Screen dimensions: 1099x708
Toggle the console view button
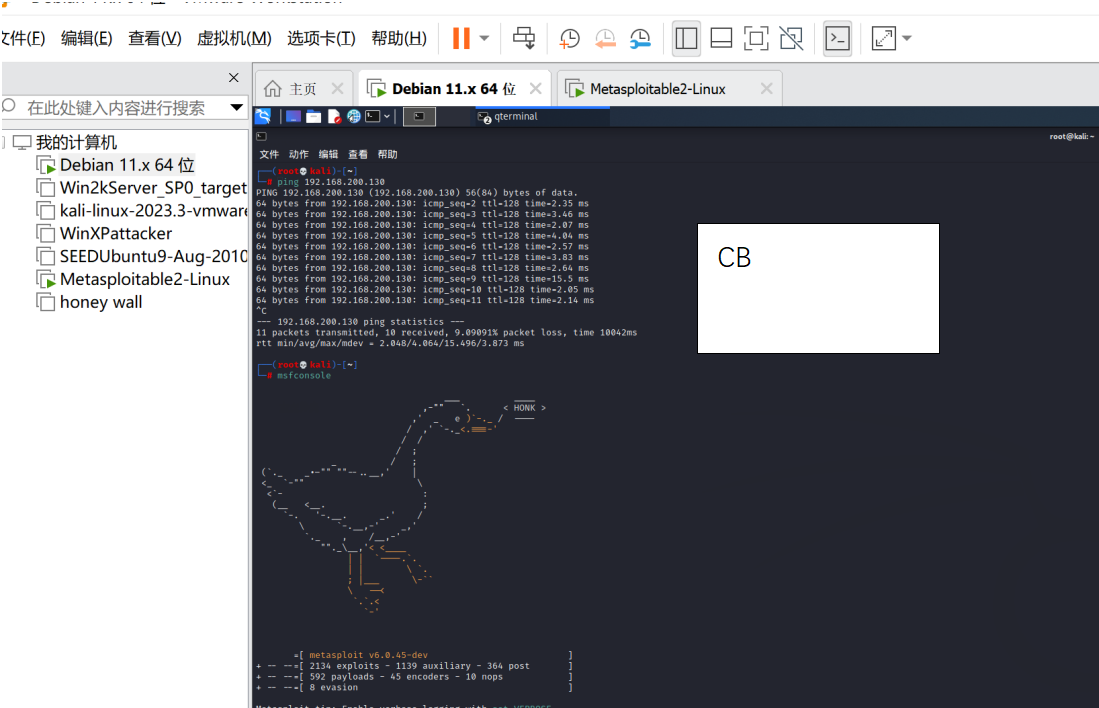[838, 38]
